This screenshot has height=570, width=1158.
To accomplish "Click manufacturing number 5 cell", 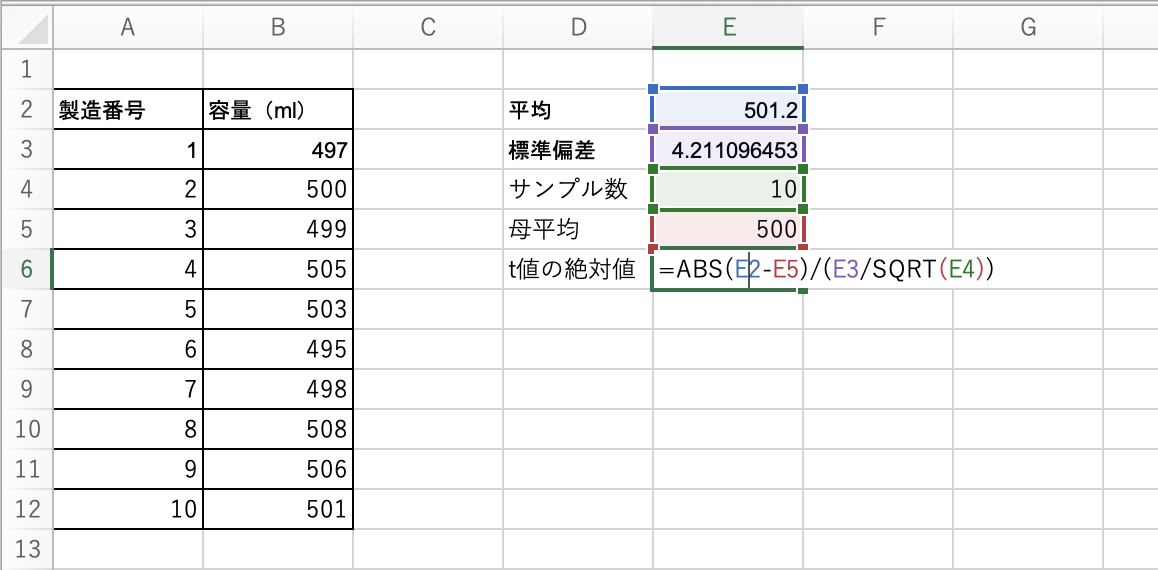I will (x=128, y=309).
